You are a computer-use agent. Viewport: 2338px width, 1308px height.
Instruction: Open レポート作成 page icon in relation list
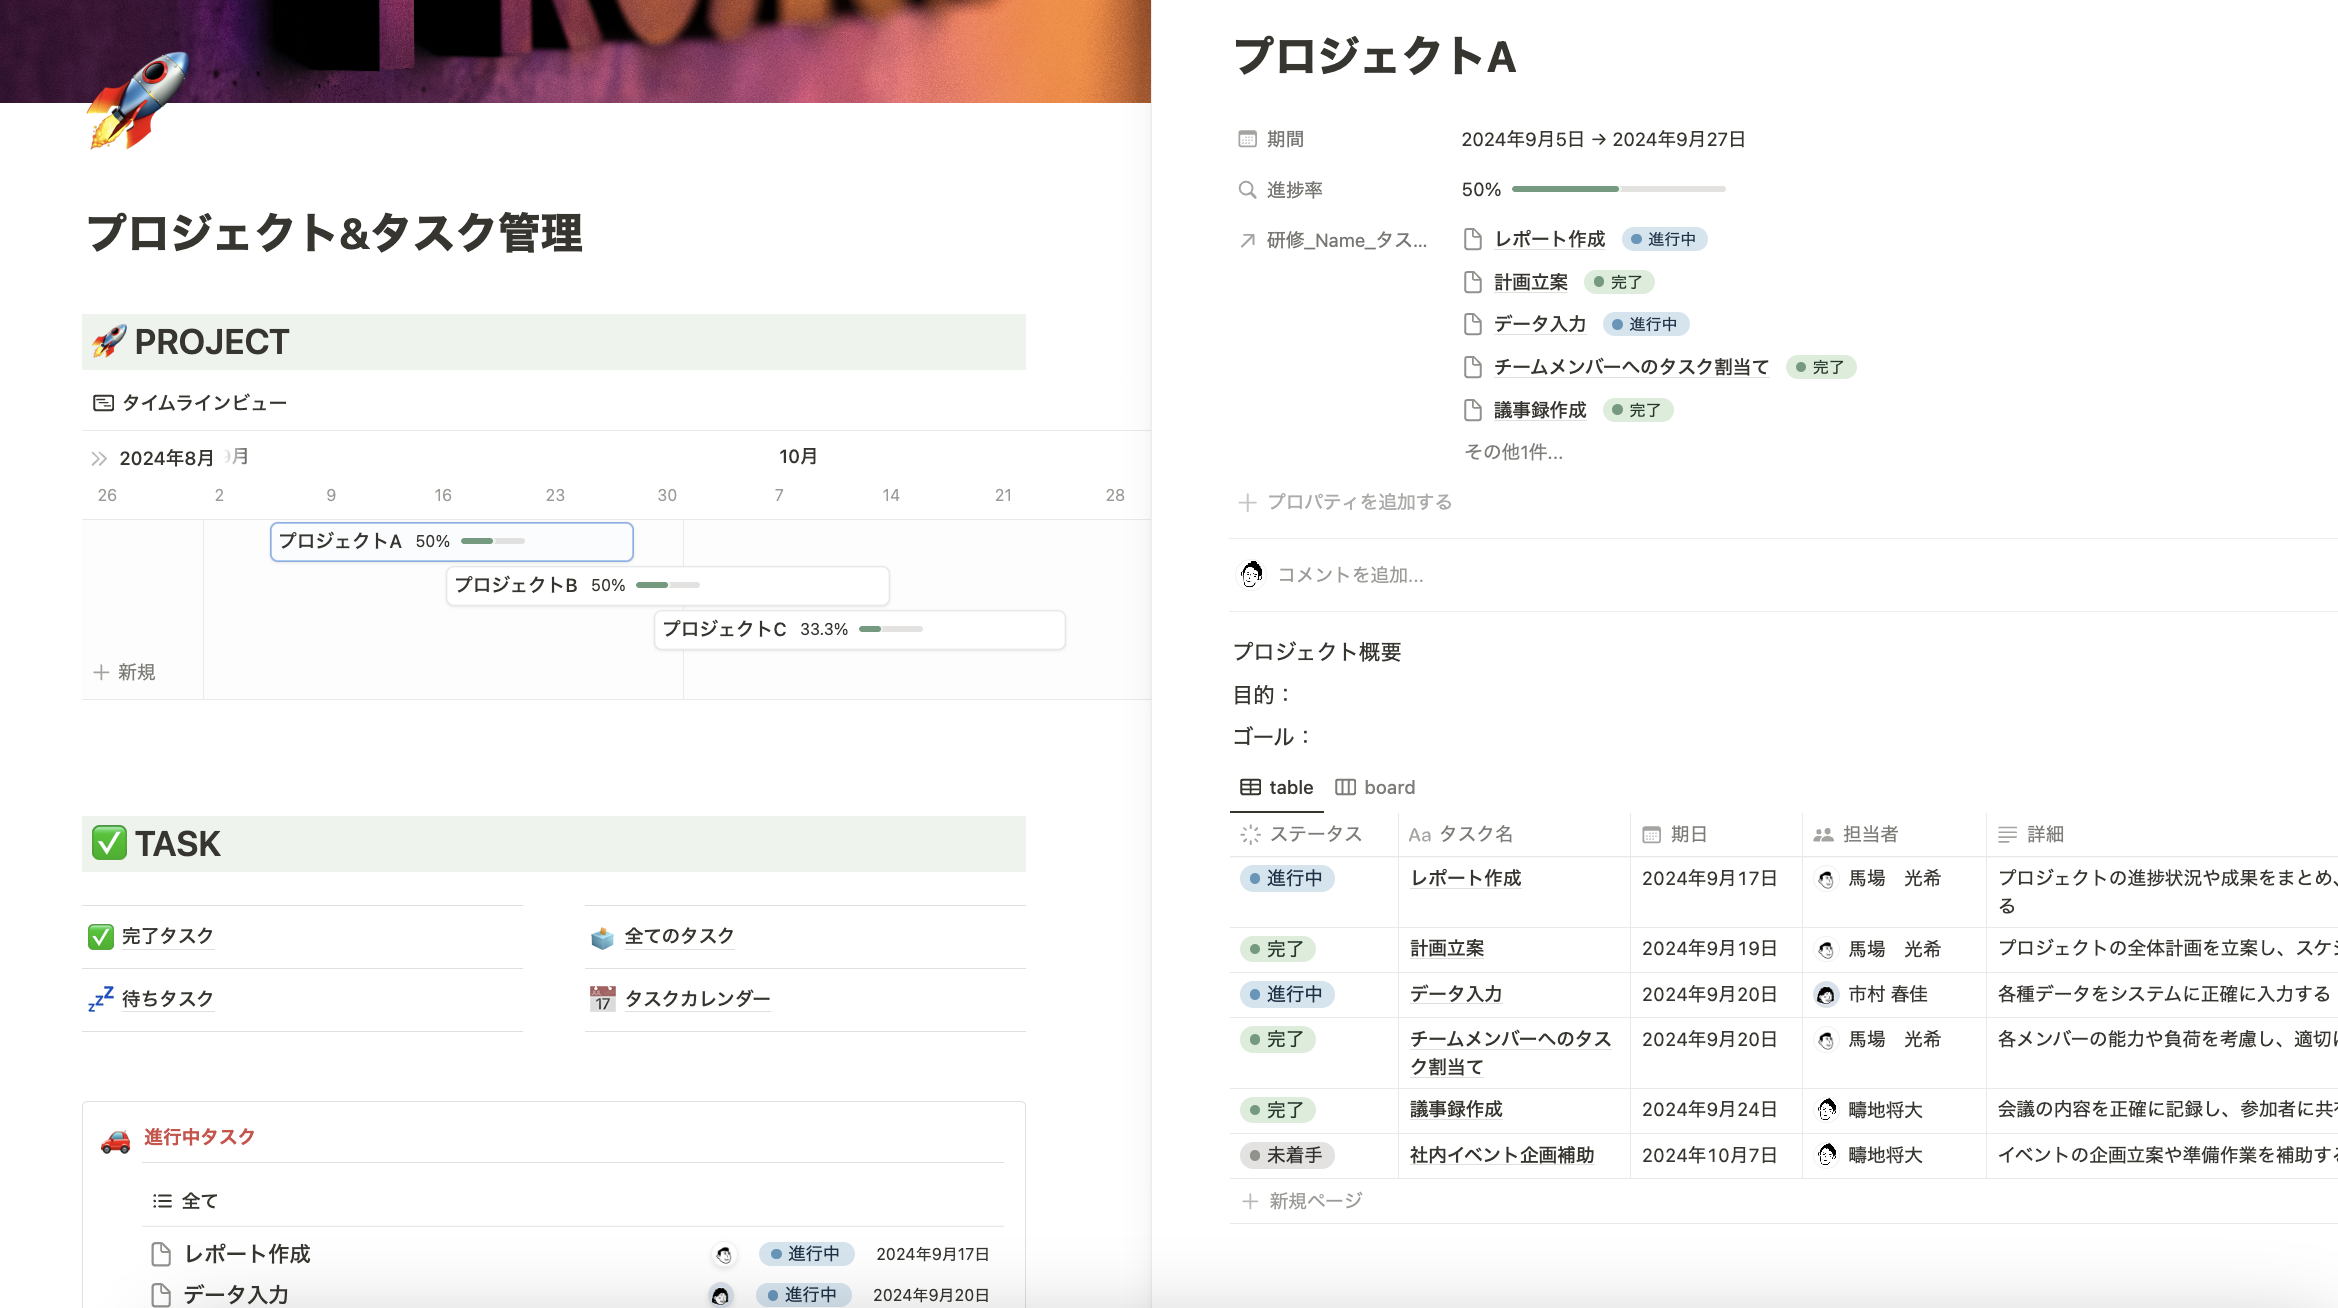tap(1472, 240)
